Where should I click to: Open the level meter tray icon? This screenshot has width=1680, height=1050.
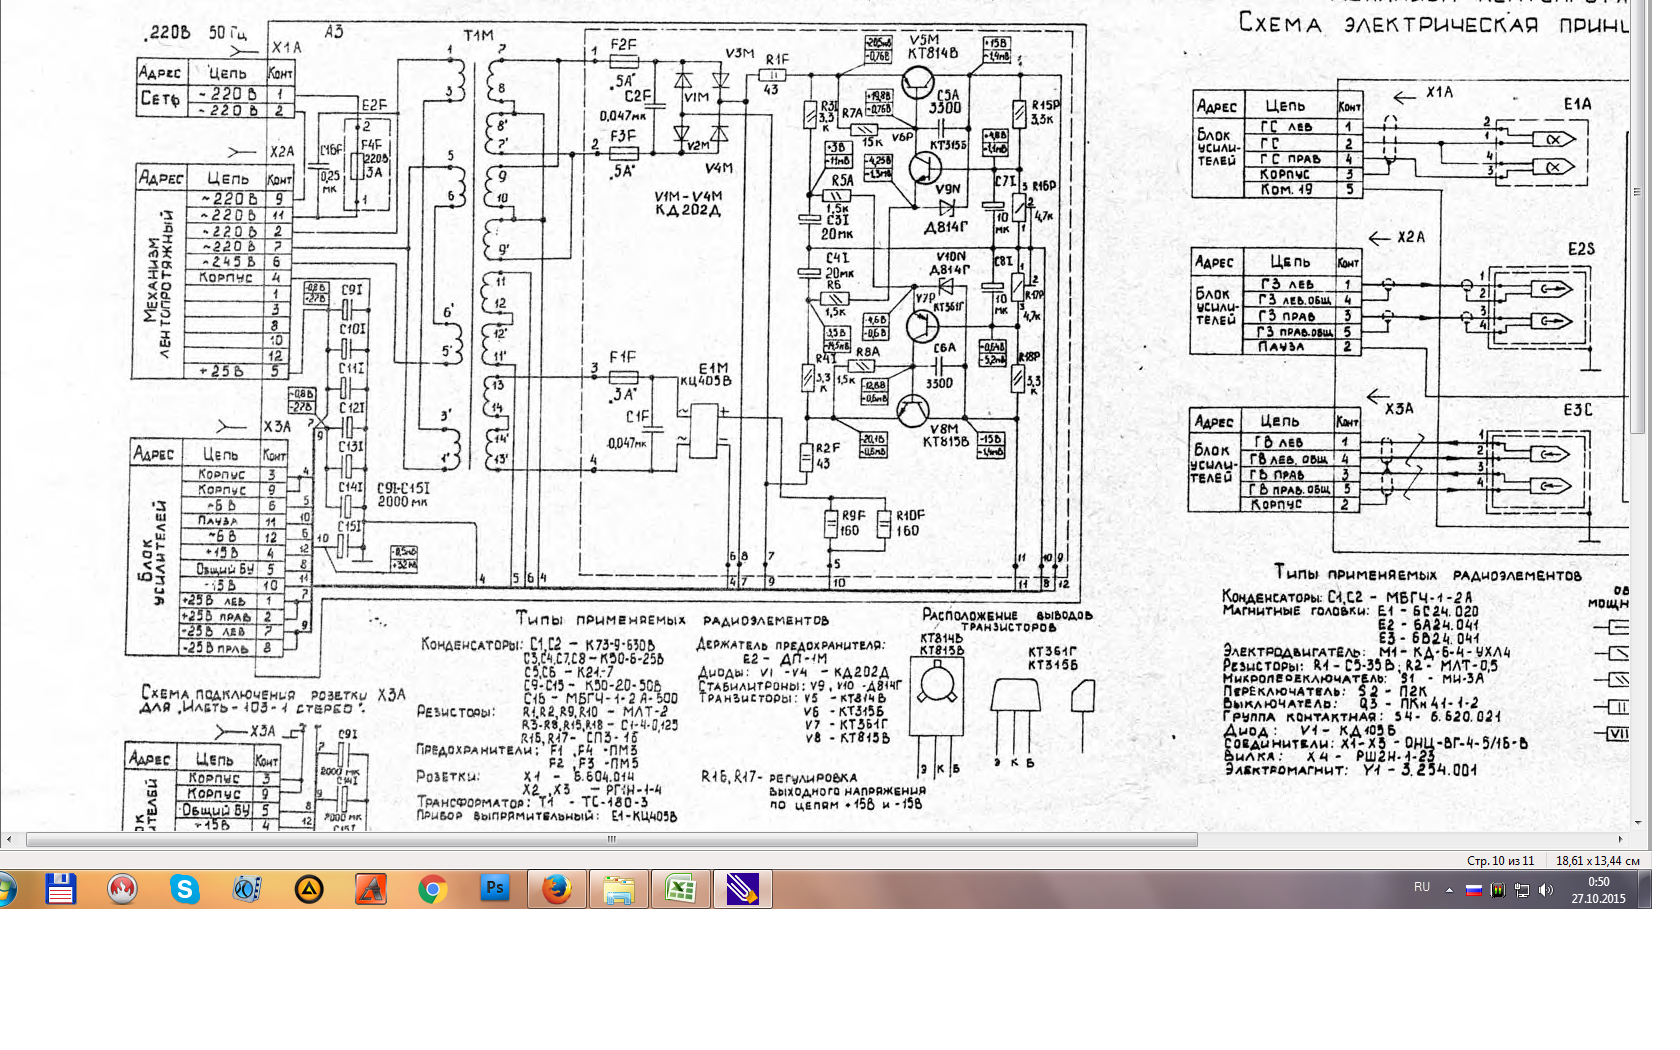(x=1497, y=890)
